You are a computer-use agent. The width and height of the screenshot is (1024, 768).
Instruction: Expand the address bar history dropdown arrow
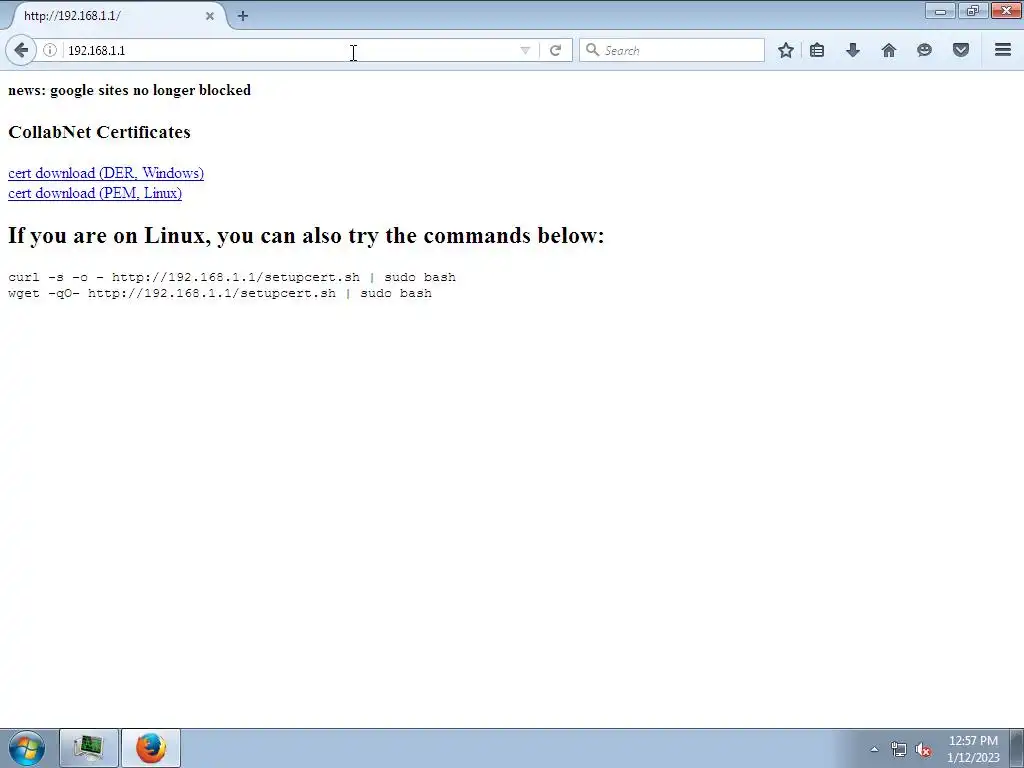(x=525, y=50)
